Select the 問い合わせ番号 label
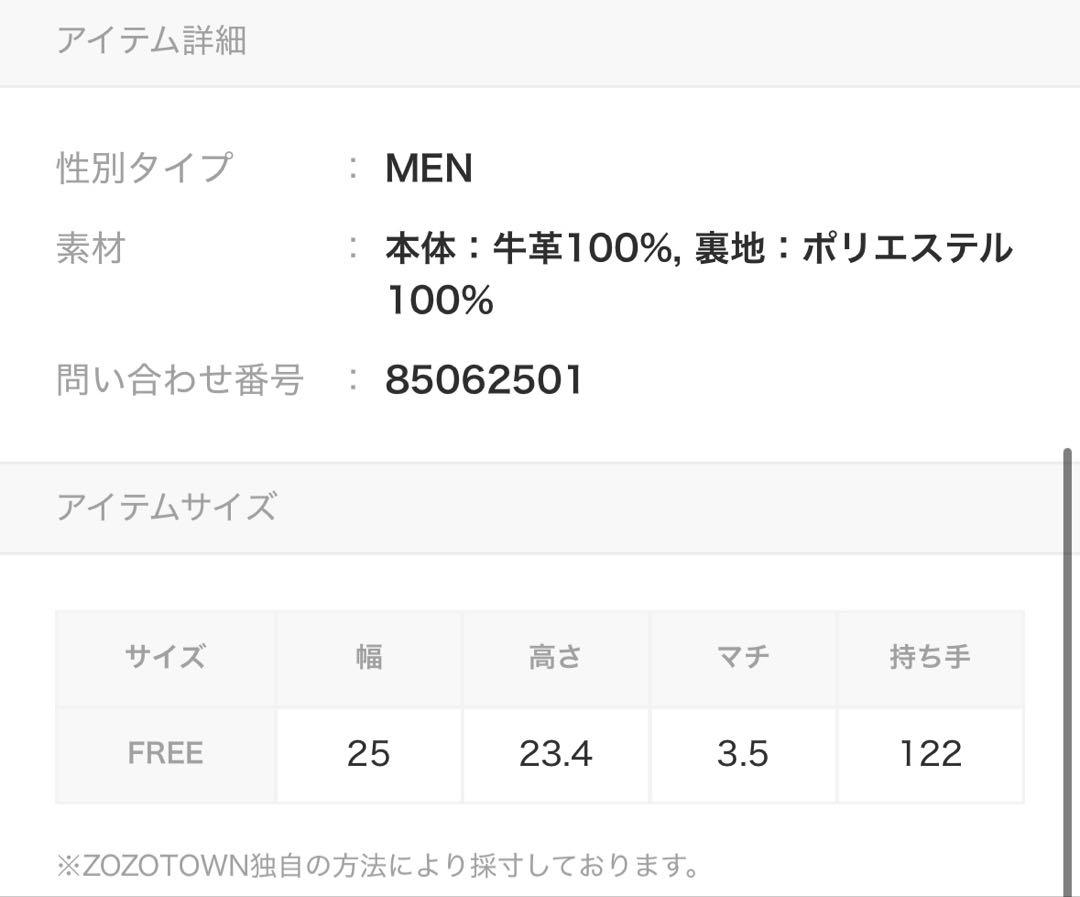The image size is (1080, 897). click(x=180, y=380)
